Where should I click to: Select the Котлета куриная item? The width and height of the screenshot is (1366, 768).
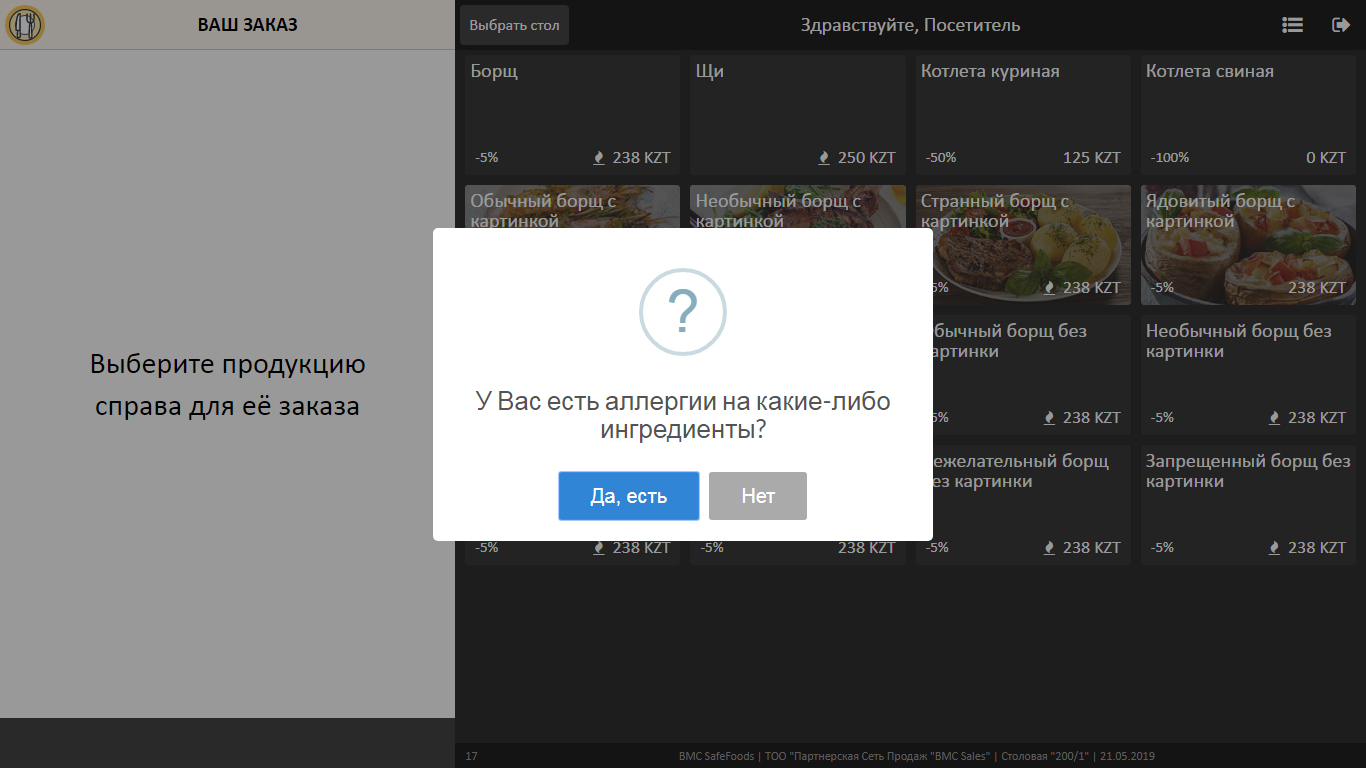[1022, 115]
